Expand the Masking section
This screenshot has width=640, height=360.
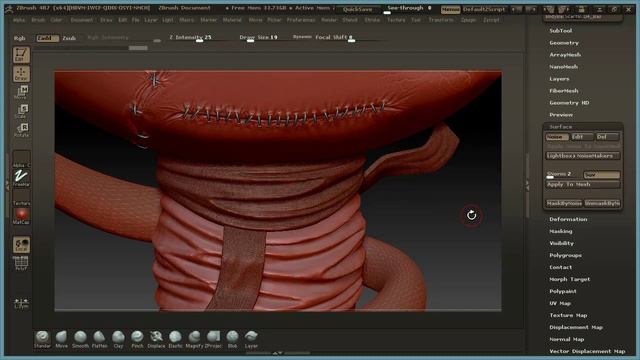(560, 231)
